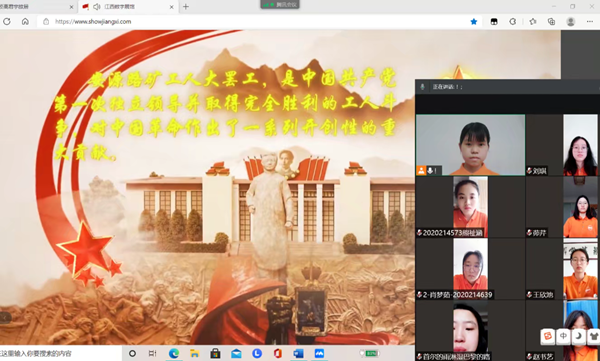Refresh the page with the reload icon

7,22
